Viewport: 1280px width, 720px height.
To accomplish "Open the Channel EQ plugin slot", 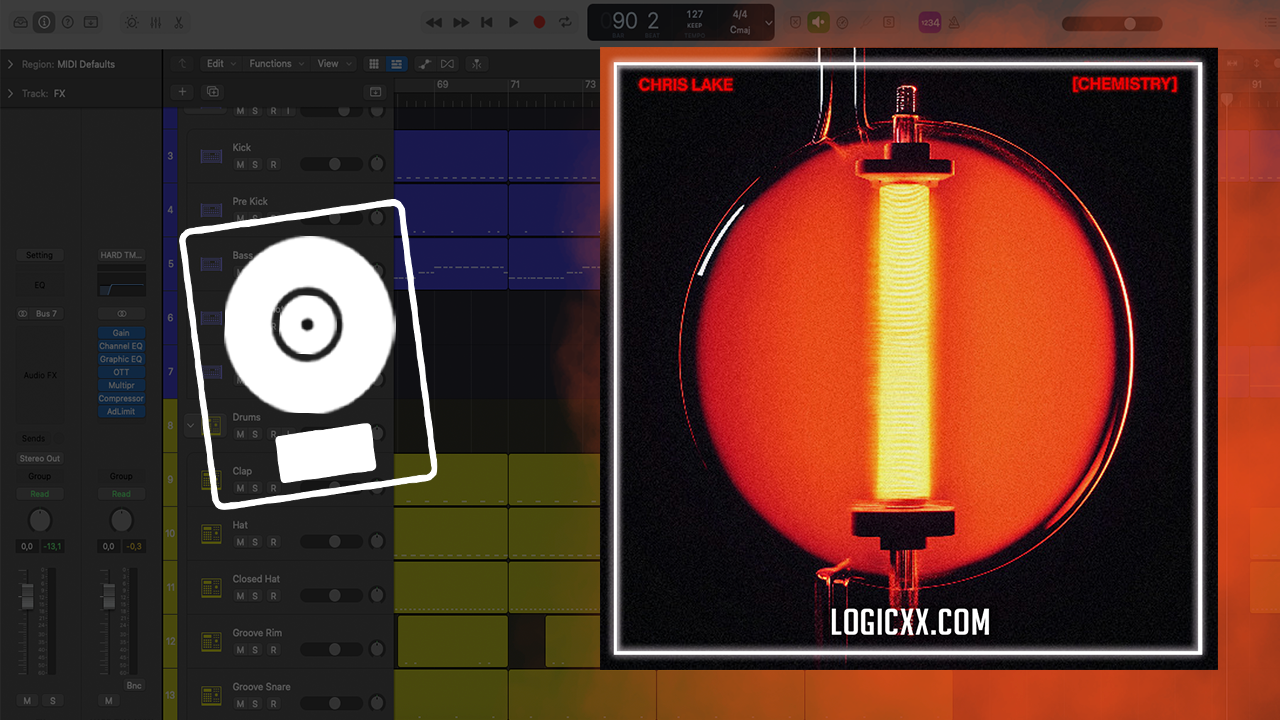I will [x=121, y=346].
